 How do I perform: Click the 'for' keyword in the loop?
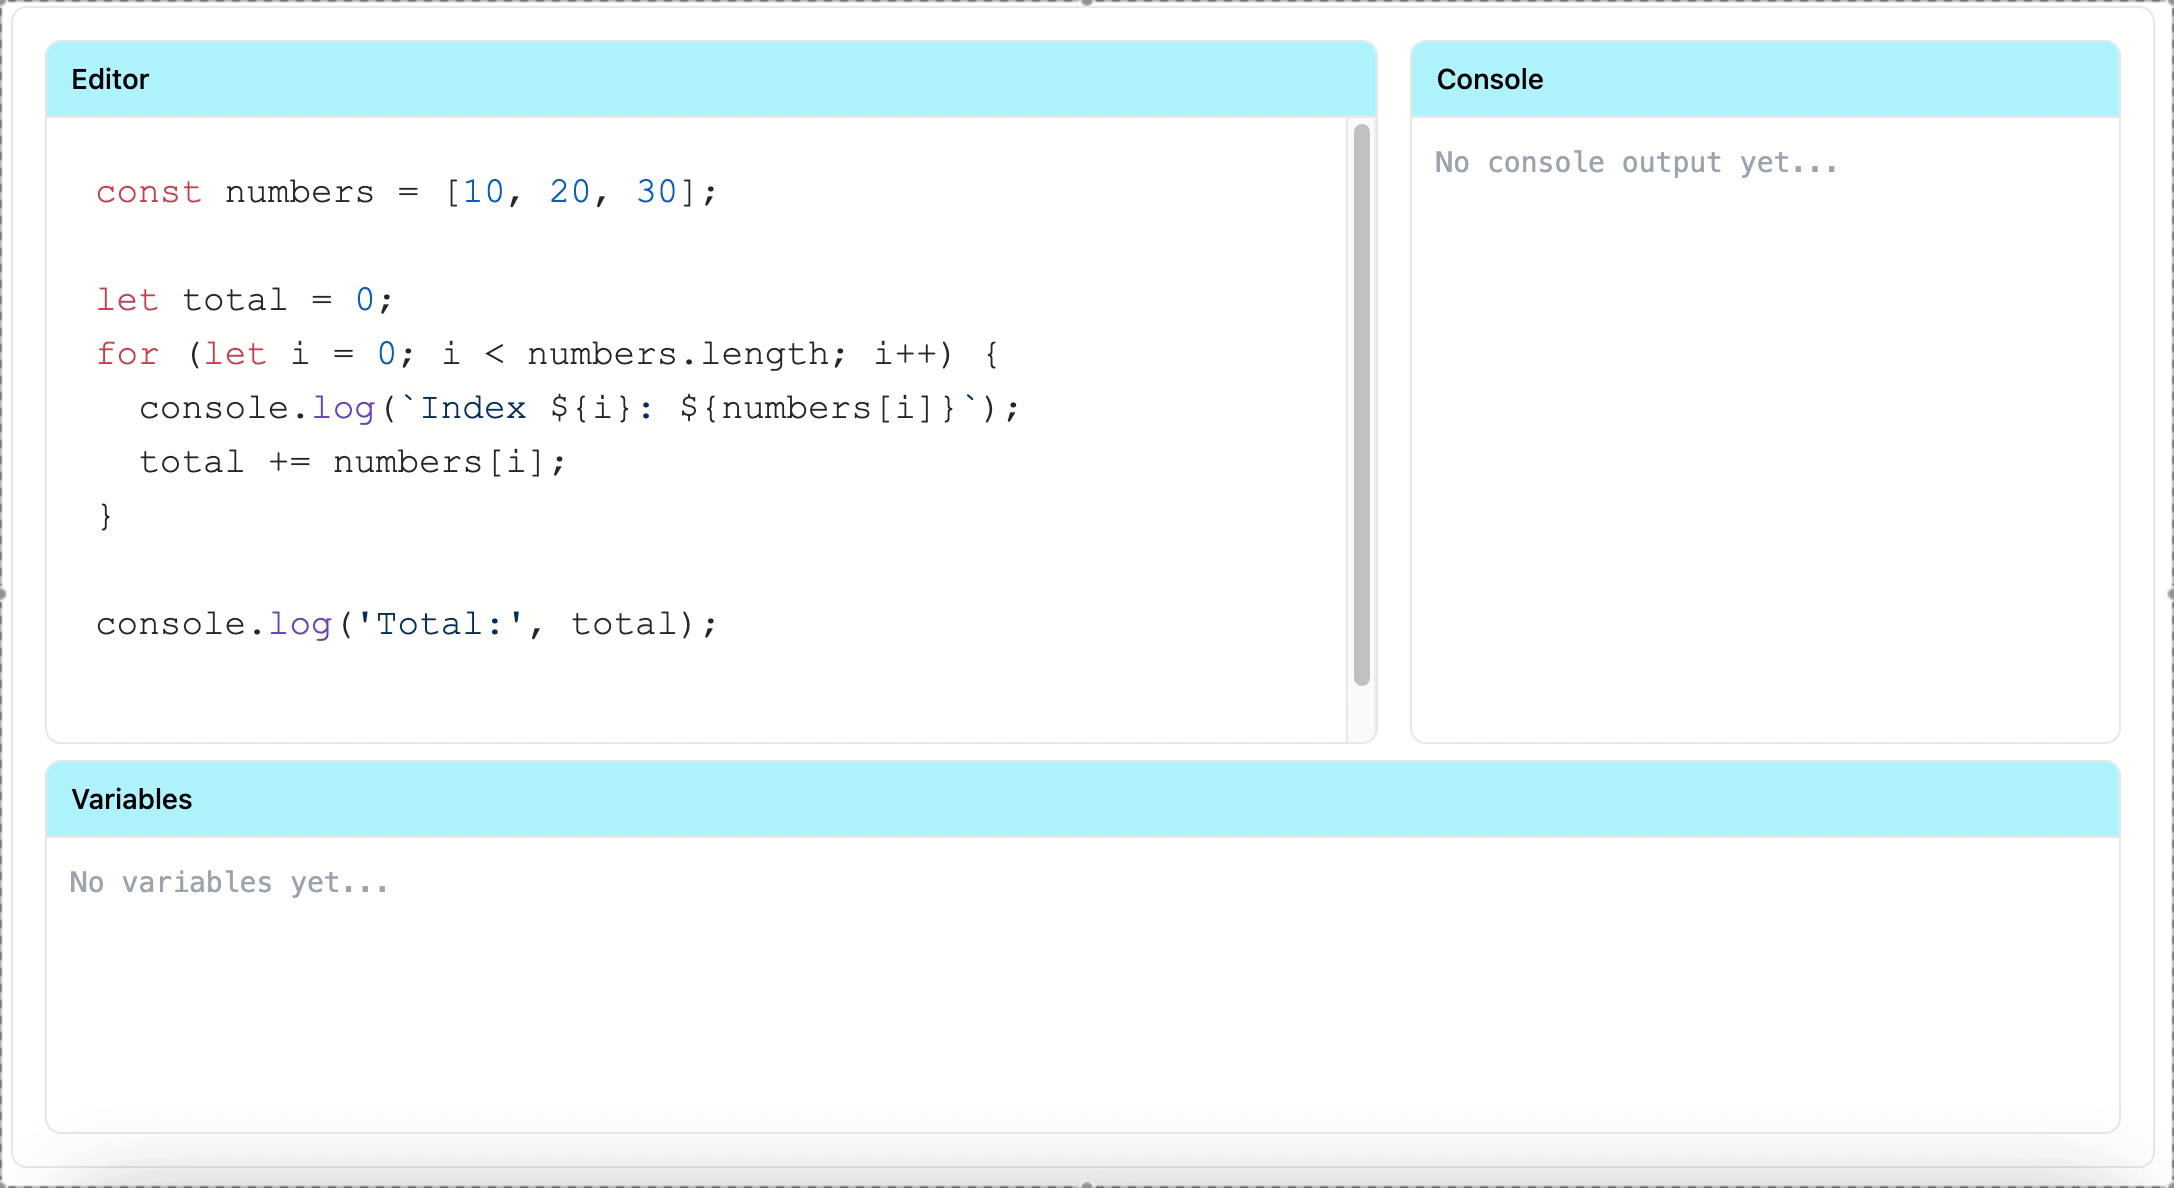point(127,354)
